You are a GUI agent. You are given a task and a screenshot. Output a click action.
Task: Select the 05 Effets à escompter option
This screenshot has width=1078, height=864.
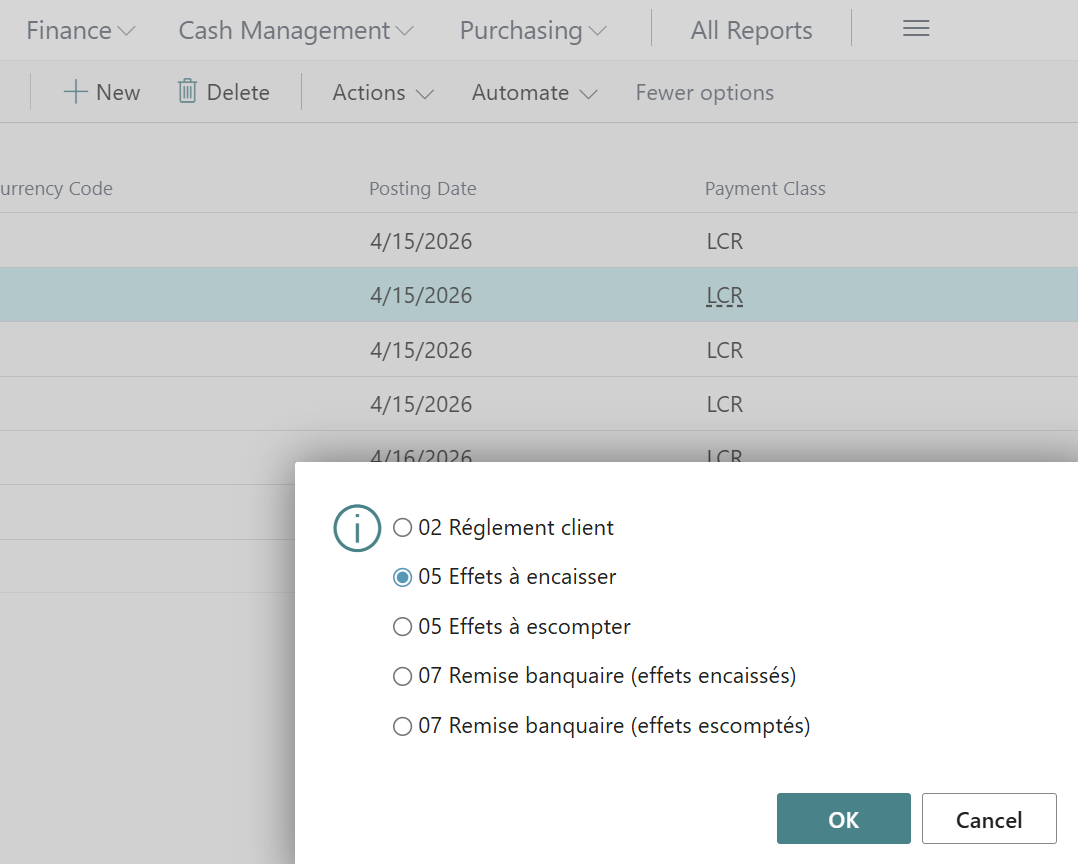[403, 627]
